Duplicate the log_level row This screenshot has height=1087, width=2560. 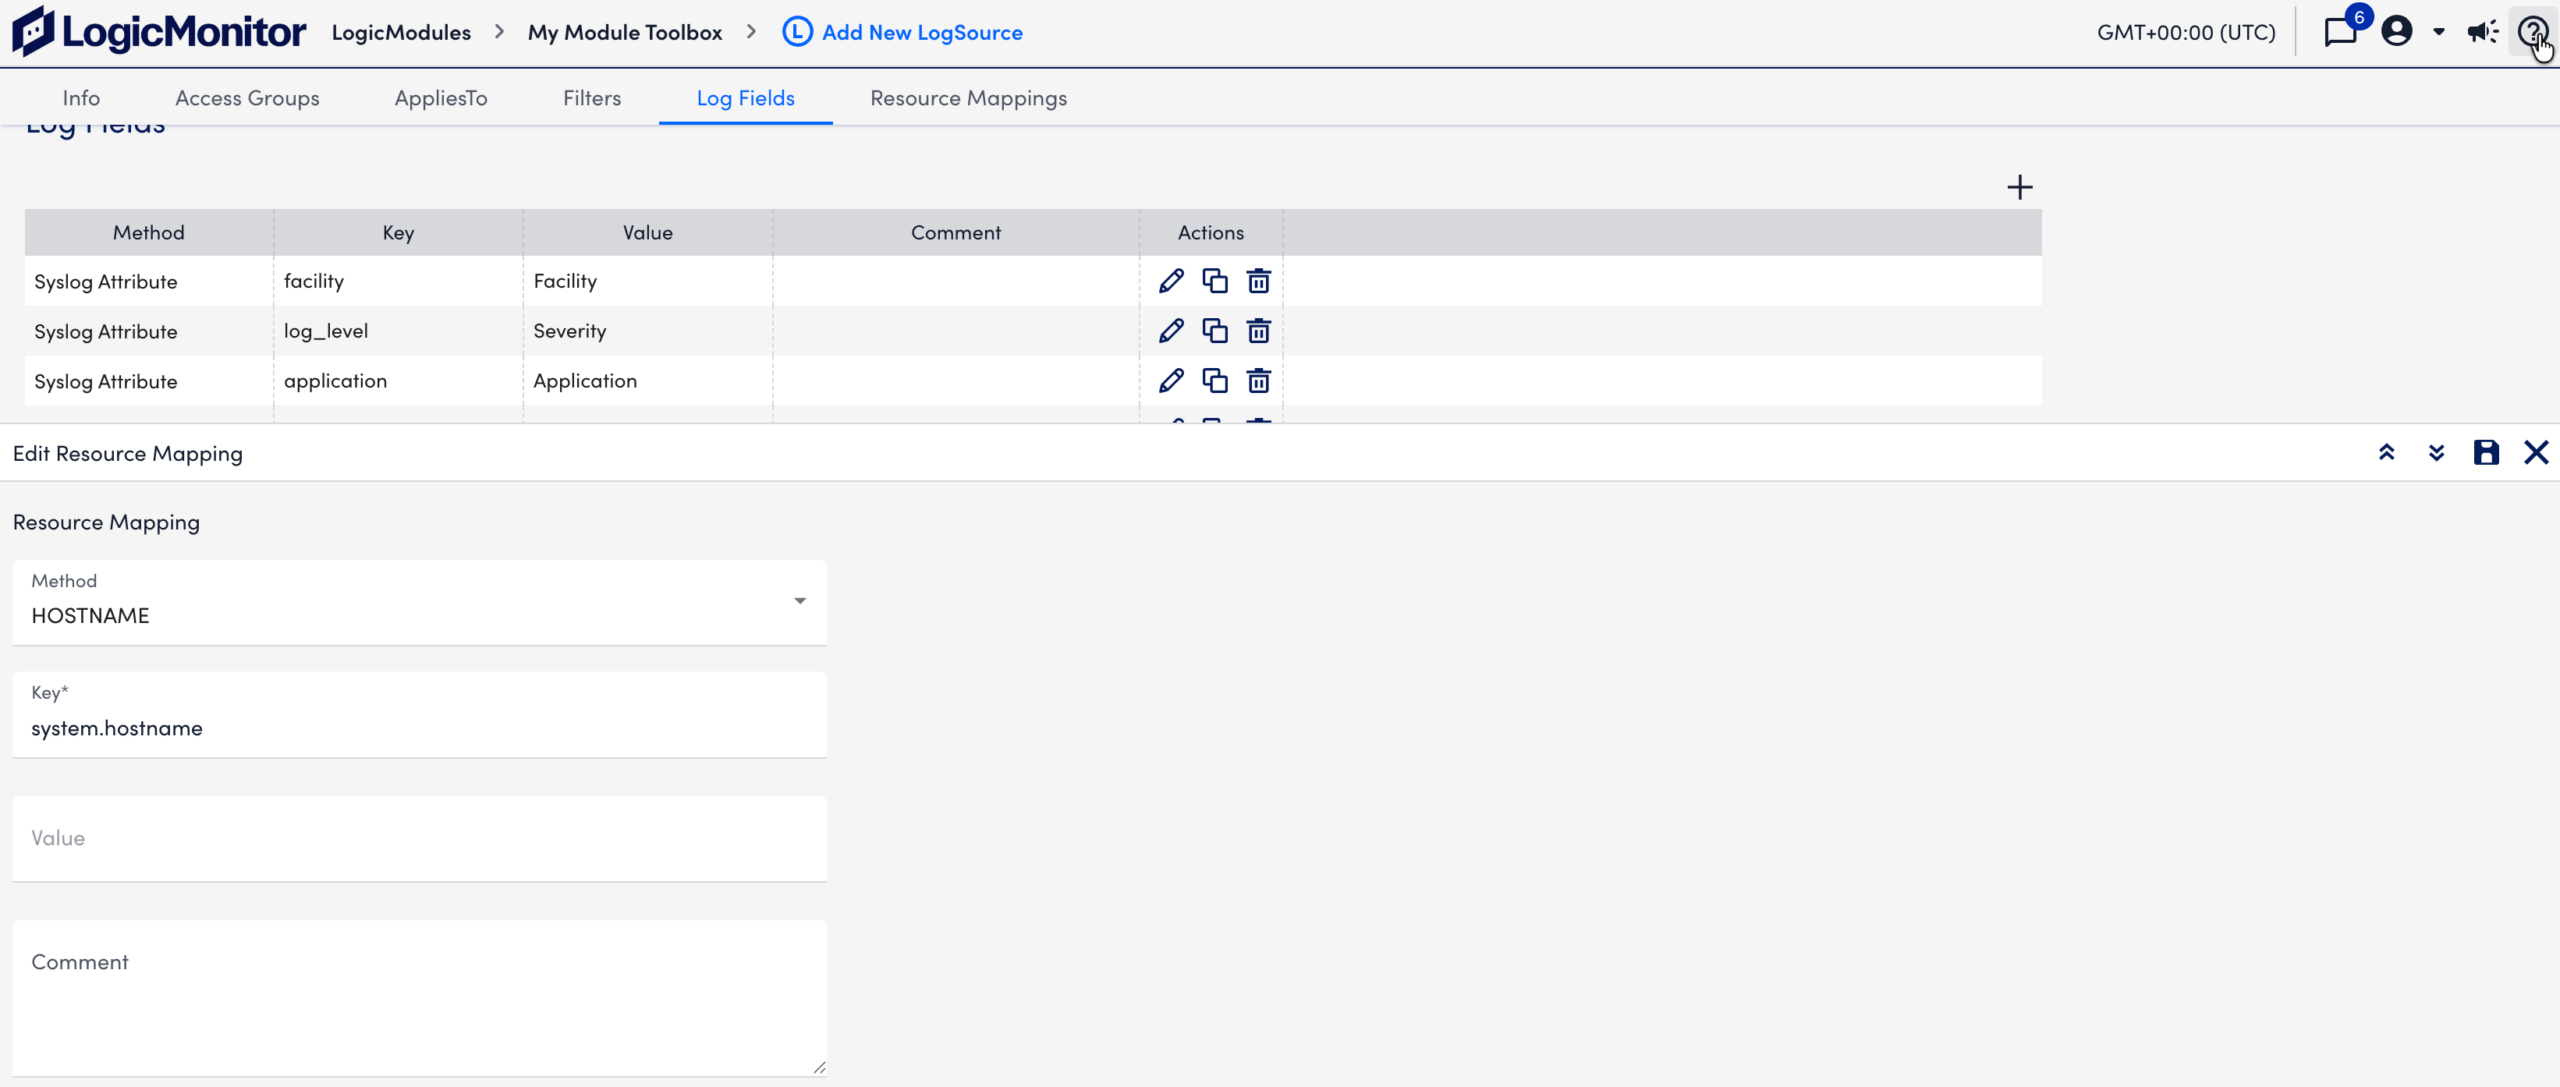pyautogui.click(x=1215, y=330)
